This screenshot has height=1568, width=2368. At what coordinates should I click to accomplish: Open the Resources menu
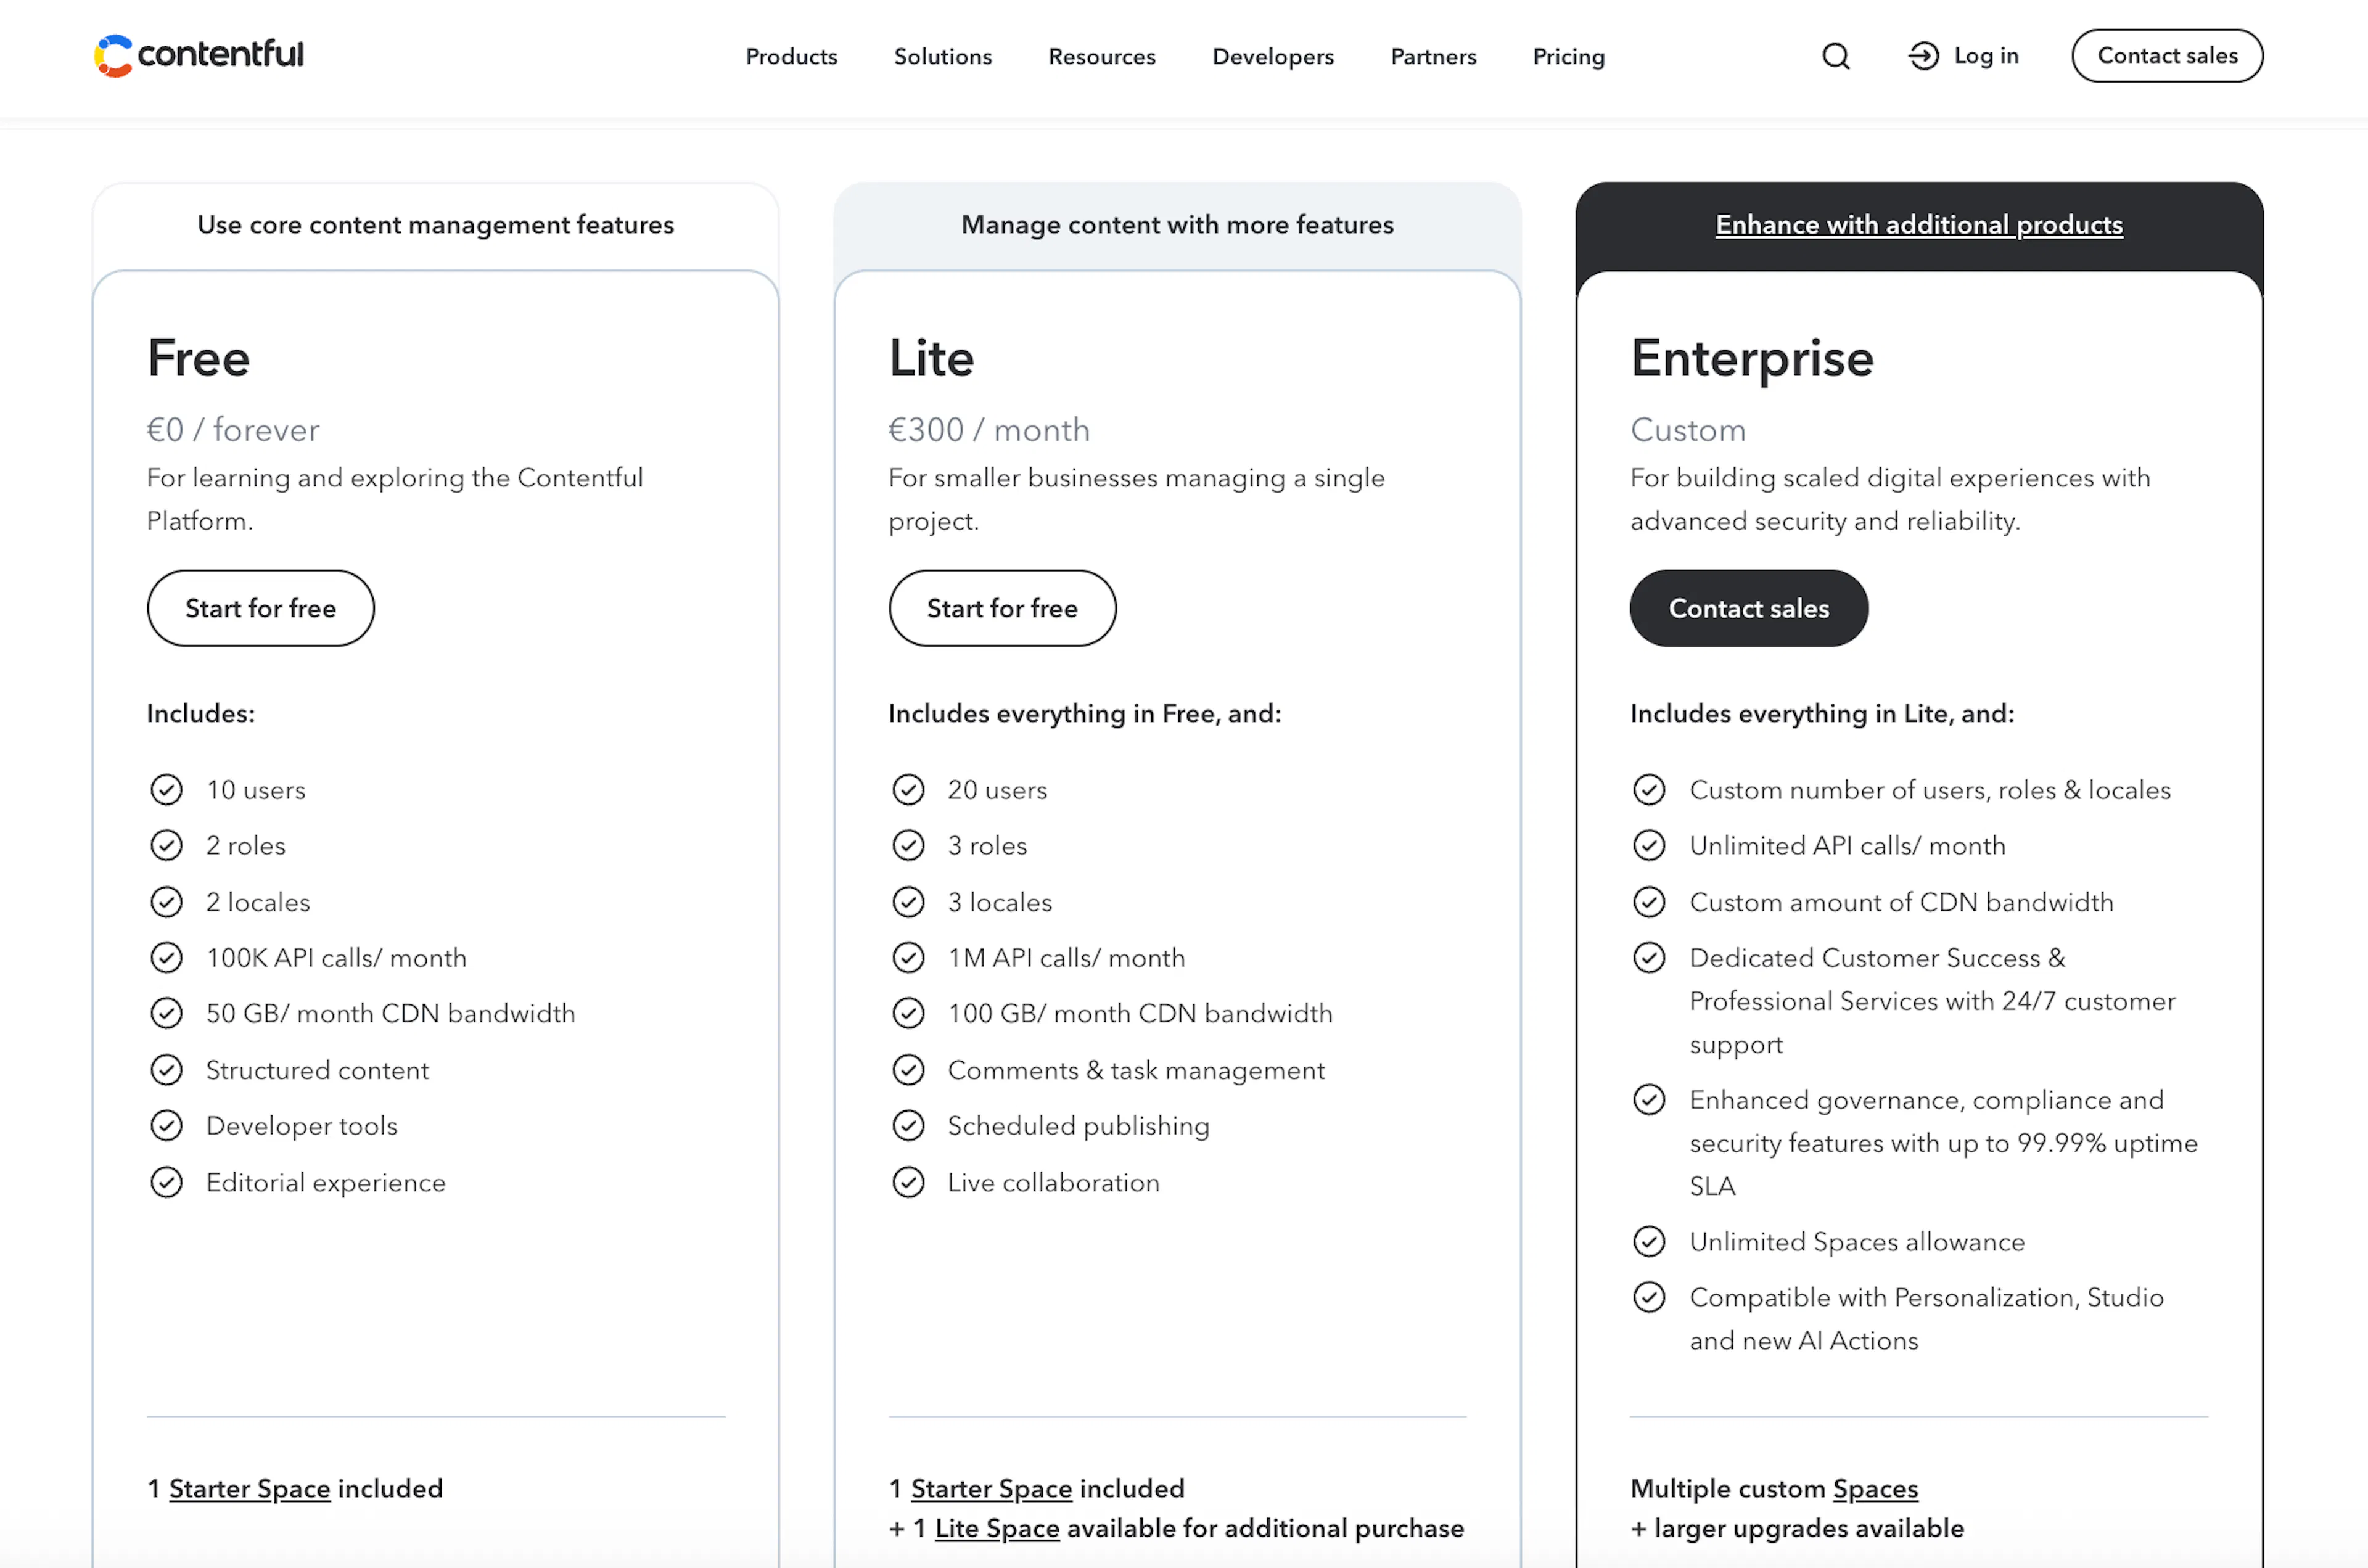(x=1102, y=56)
